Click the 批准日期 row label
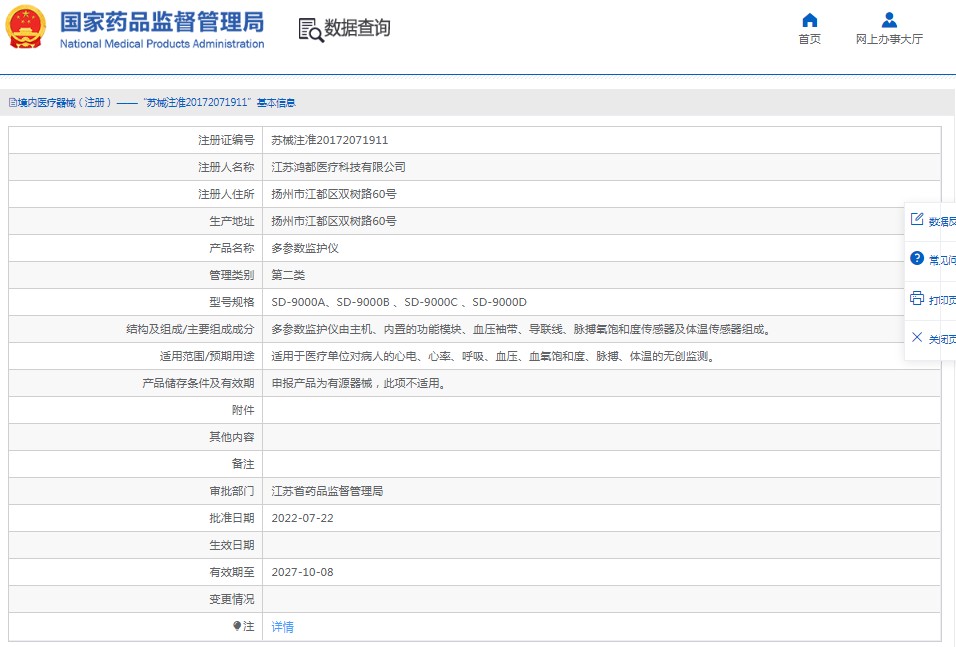Viewport: 956px width, 647px height. (232, 518)
